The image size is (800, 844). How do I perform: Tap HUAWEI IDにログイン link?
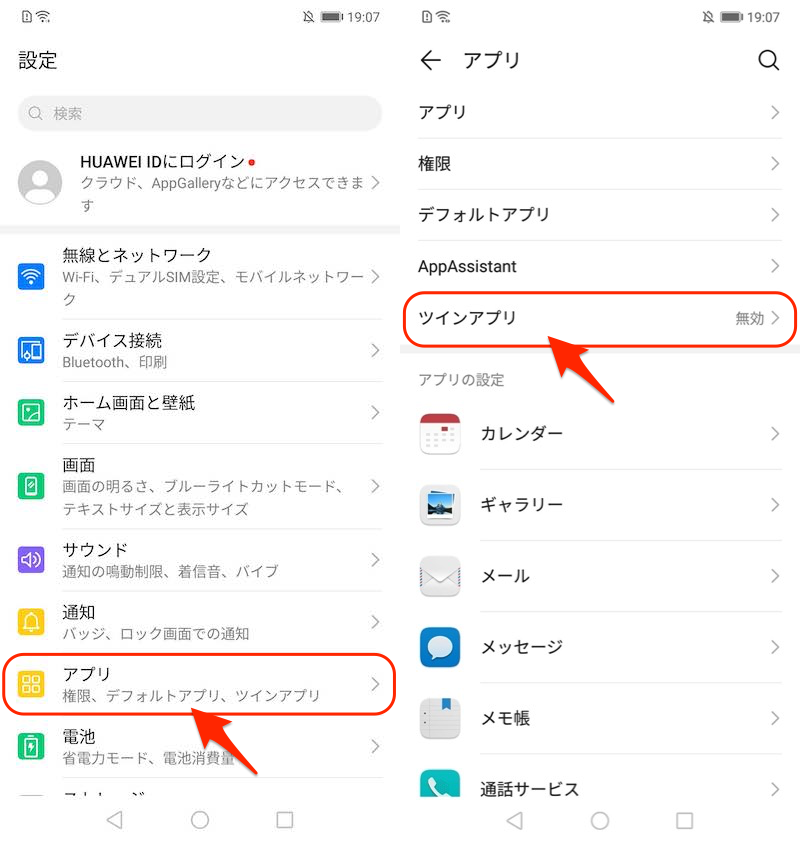[163, 161]
